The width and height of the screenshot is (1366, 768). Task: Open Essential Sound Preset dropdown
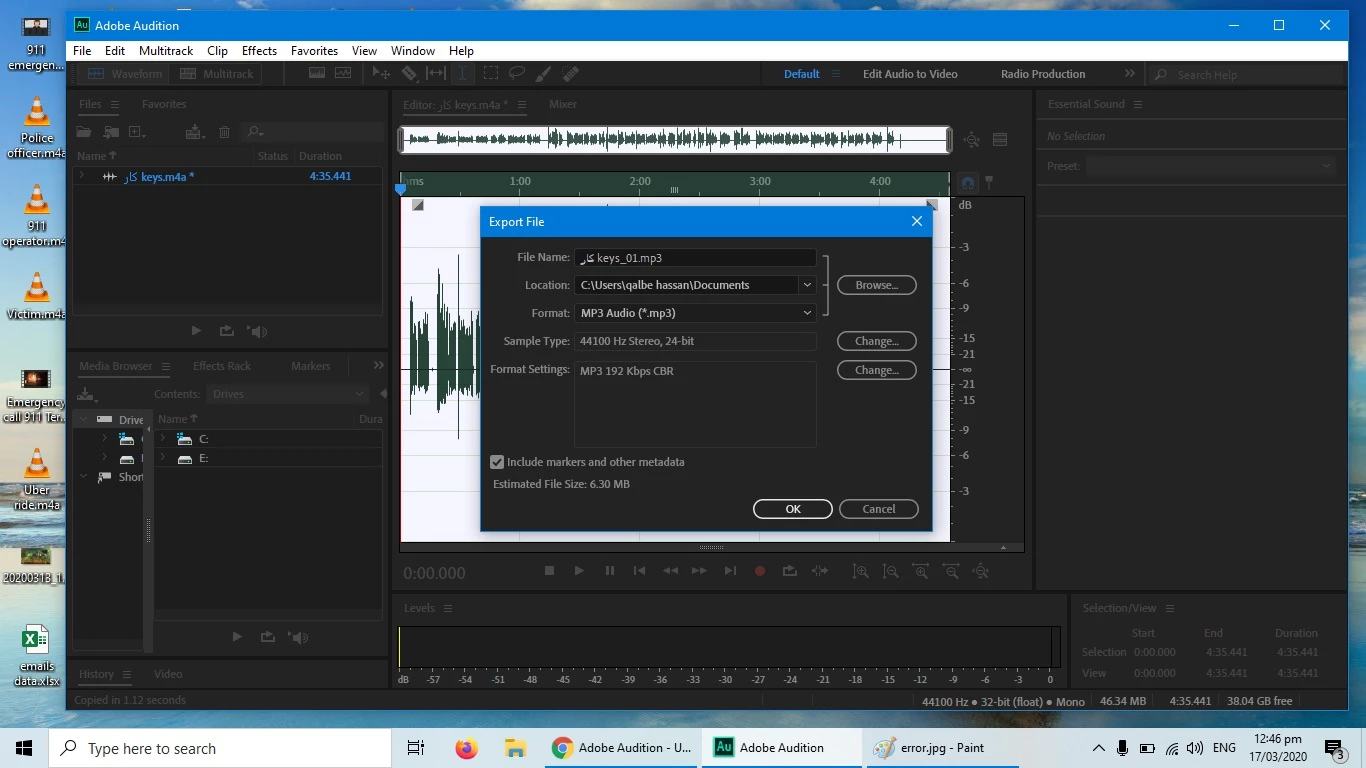tap(1211, 166)
